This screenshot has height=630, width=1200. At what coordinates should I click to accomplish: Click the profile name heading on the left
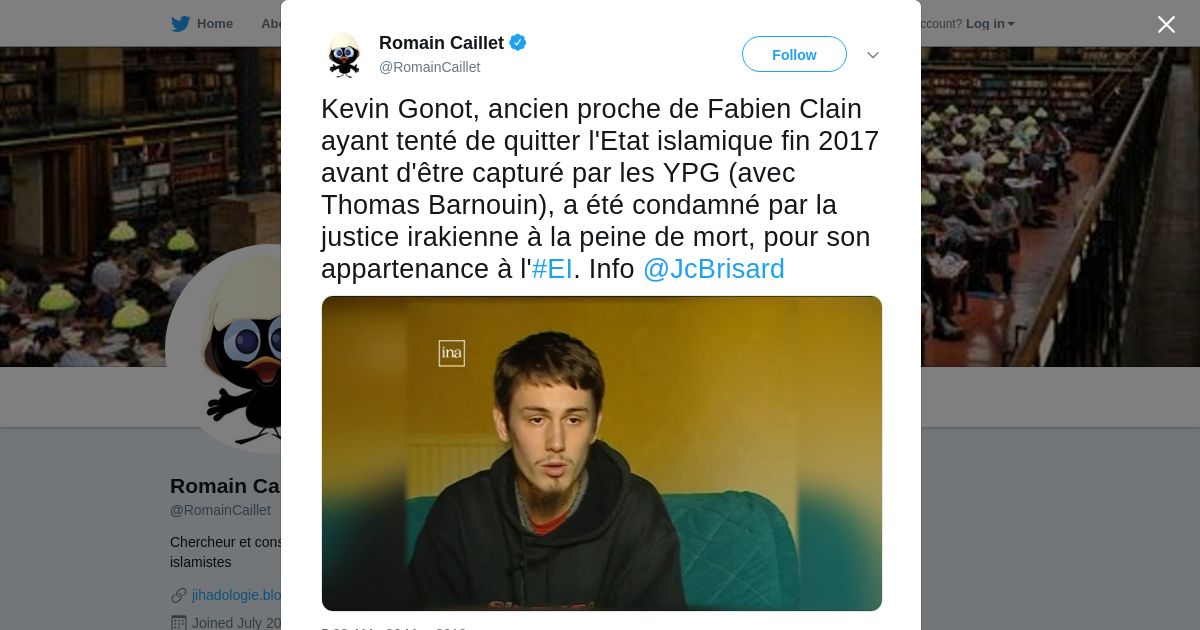pos(225,486)
